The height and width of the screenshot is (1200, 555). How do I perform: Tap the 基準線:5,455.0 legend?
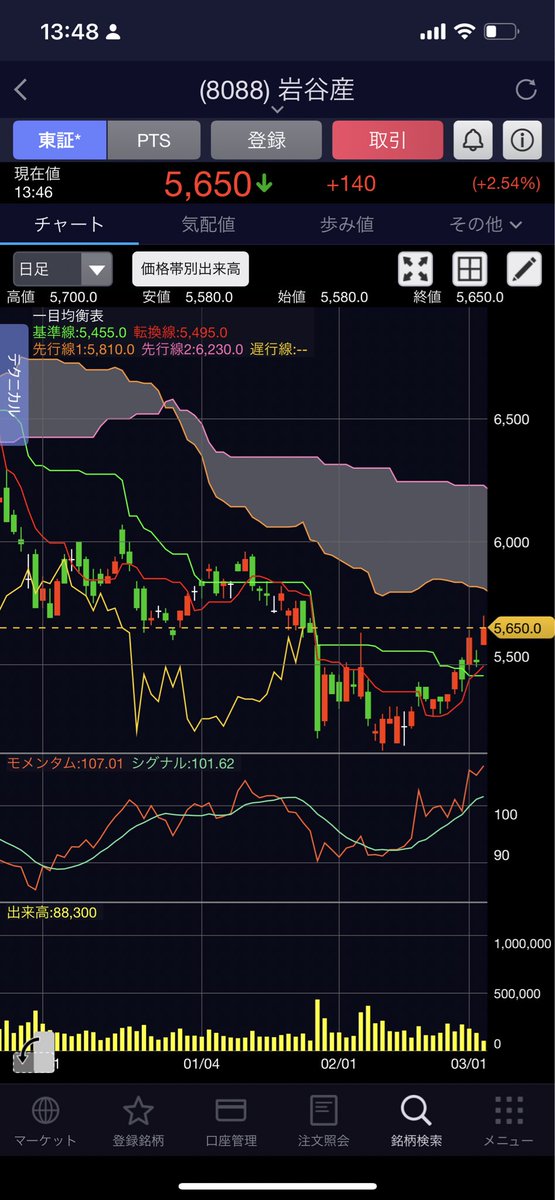point(79,332)
